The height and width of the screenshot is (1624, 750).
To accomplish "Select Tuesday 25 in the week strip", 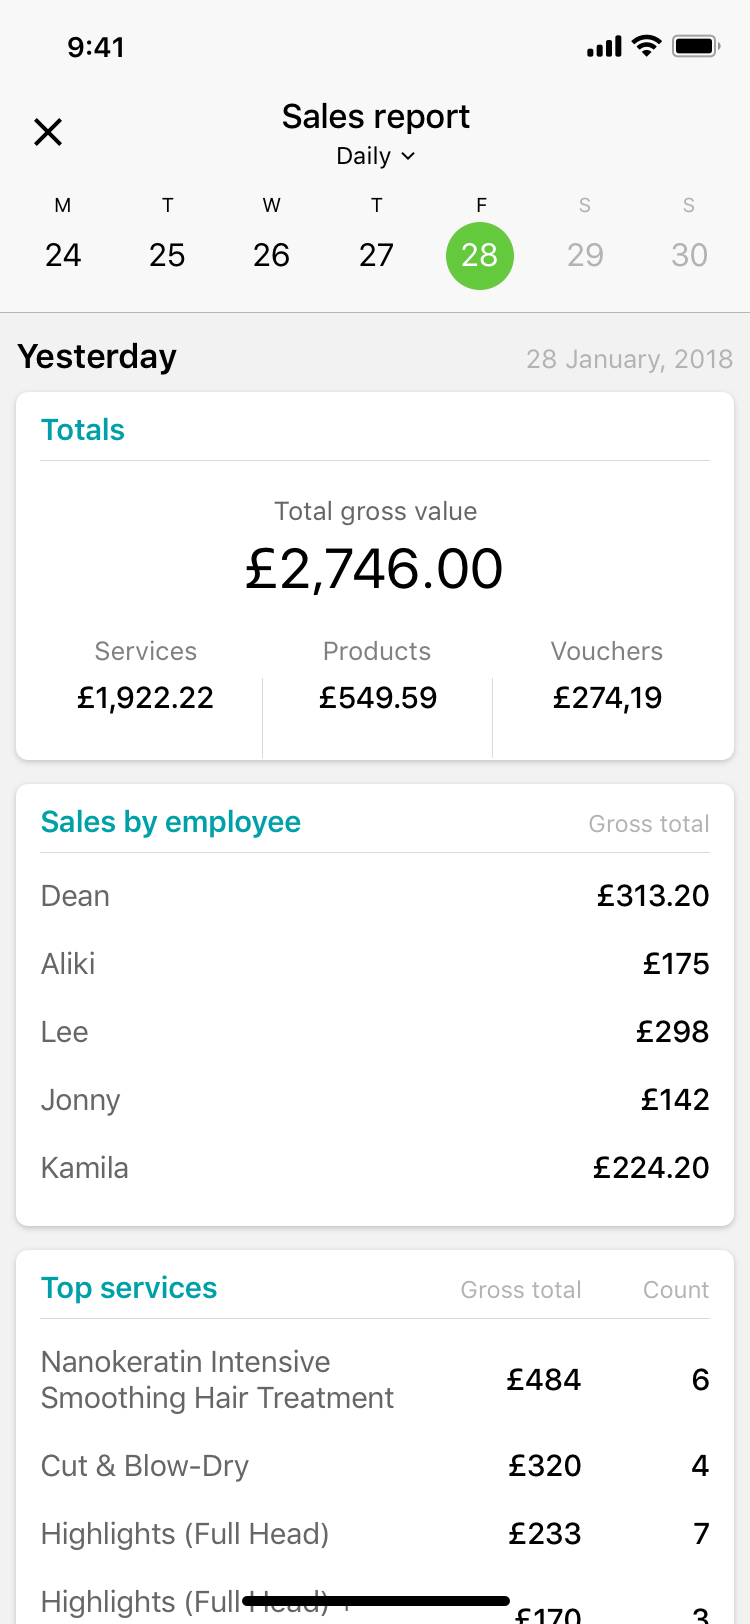I will click(167, 255).
